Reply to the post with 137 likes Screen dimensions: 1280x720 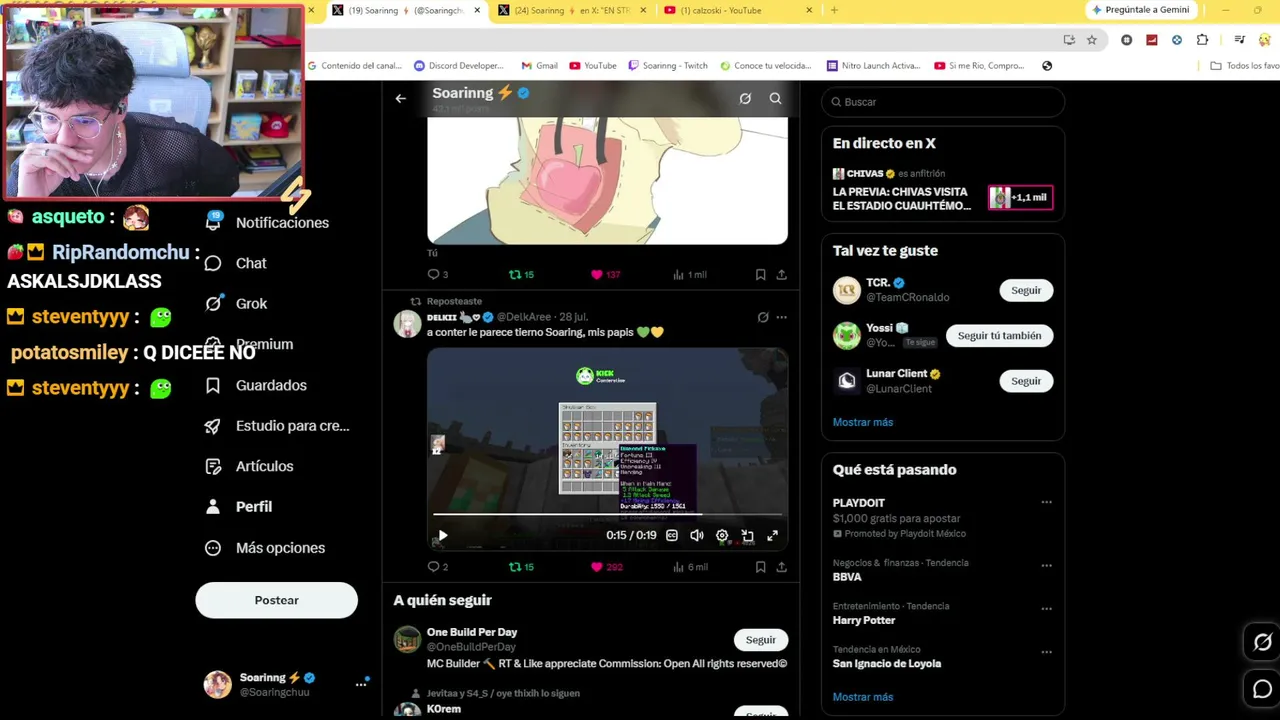(438, 274)
